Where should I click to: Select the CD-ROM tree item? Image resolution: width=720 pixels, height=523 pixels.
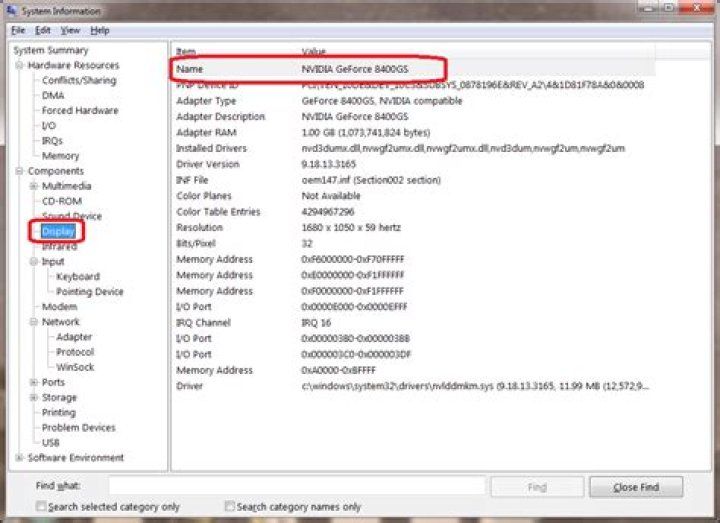pos(62,201)
